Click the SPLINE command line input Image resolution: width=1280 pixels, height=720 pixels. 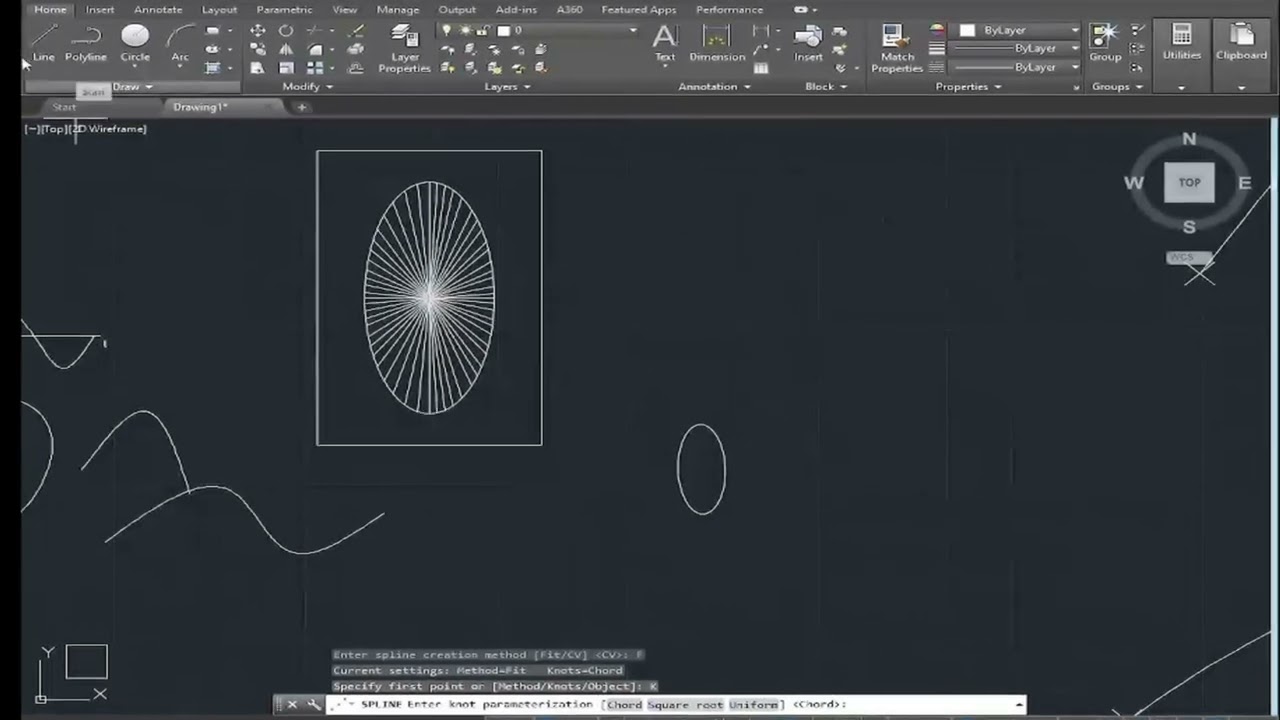pyautogui.click(x=675, y=705)
